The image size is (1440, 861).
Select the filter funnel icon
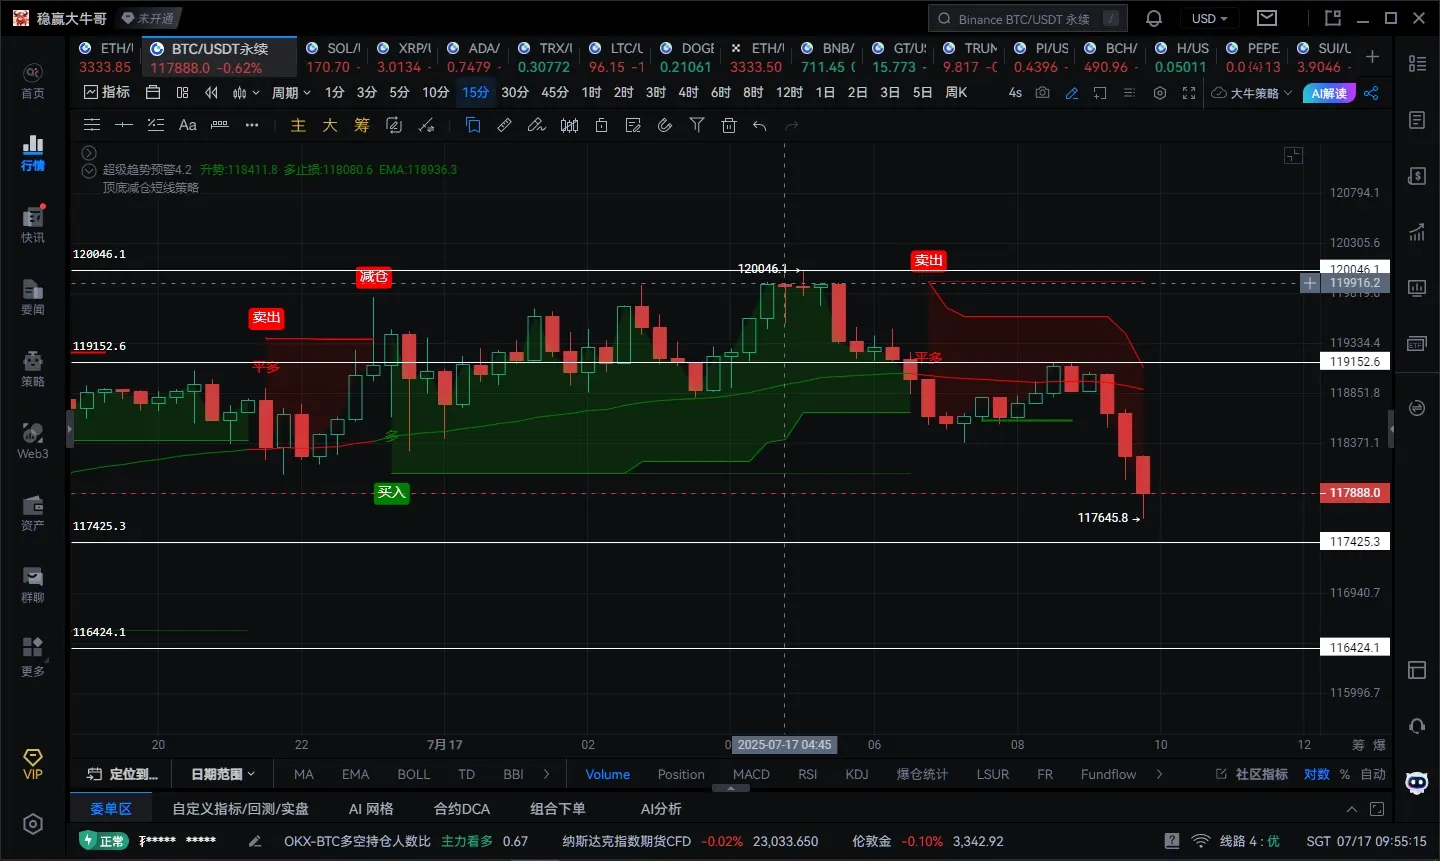coord(697,125)
